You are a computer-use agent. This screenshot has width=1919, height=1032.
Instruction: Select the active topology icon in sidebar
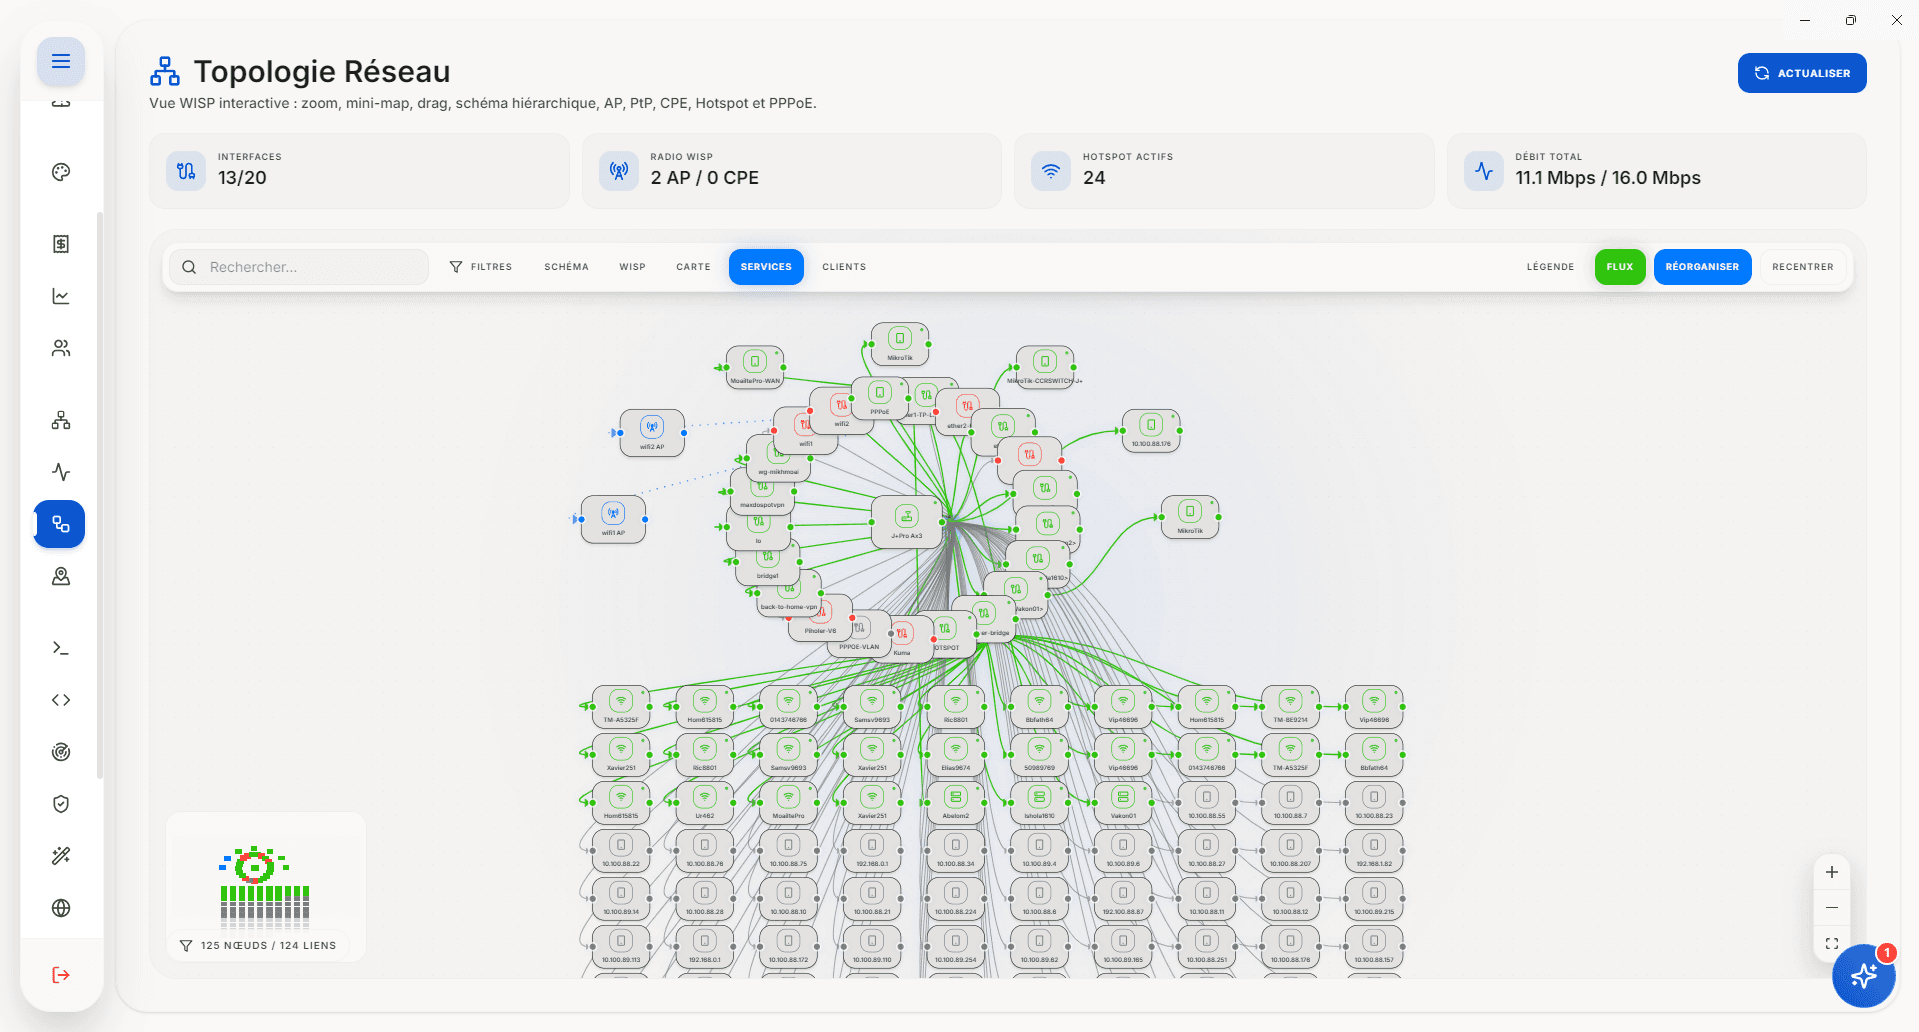click(x=61, y=524)
